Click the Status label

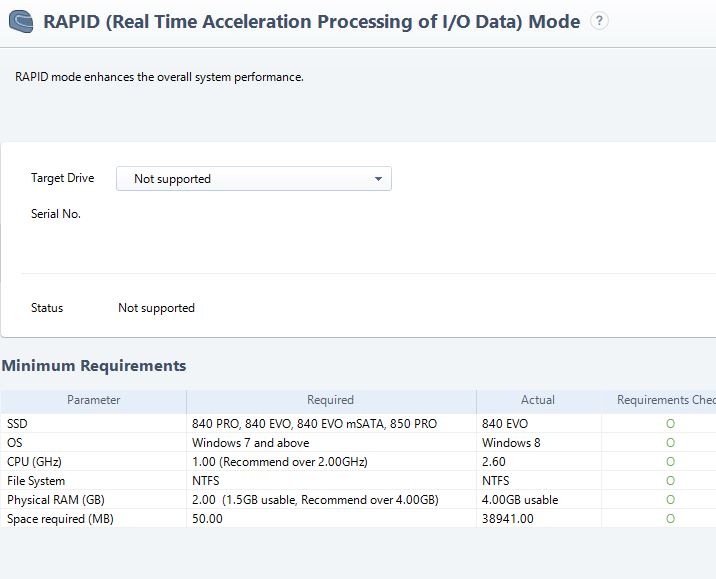47,308
